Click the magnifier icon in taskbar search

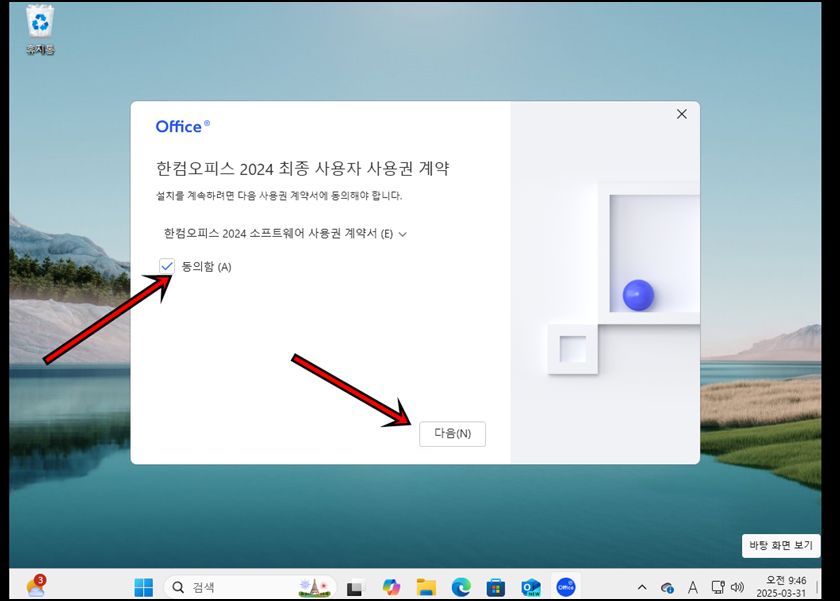coord(178,588)
